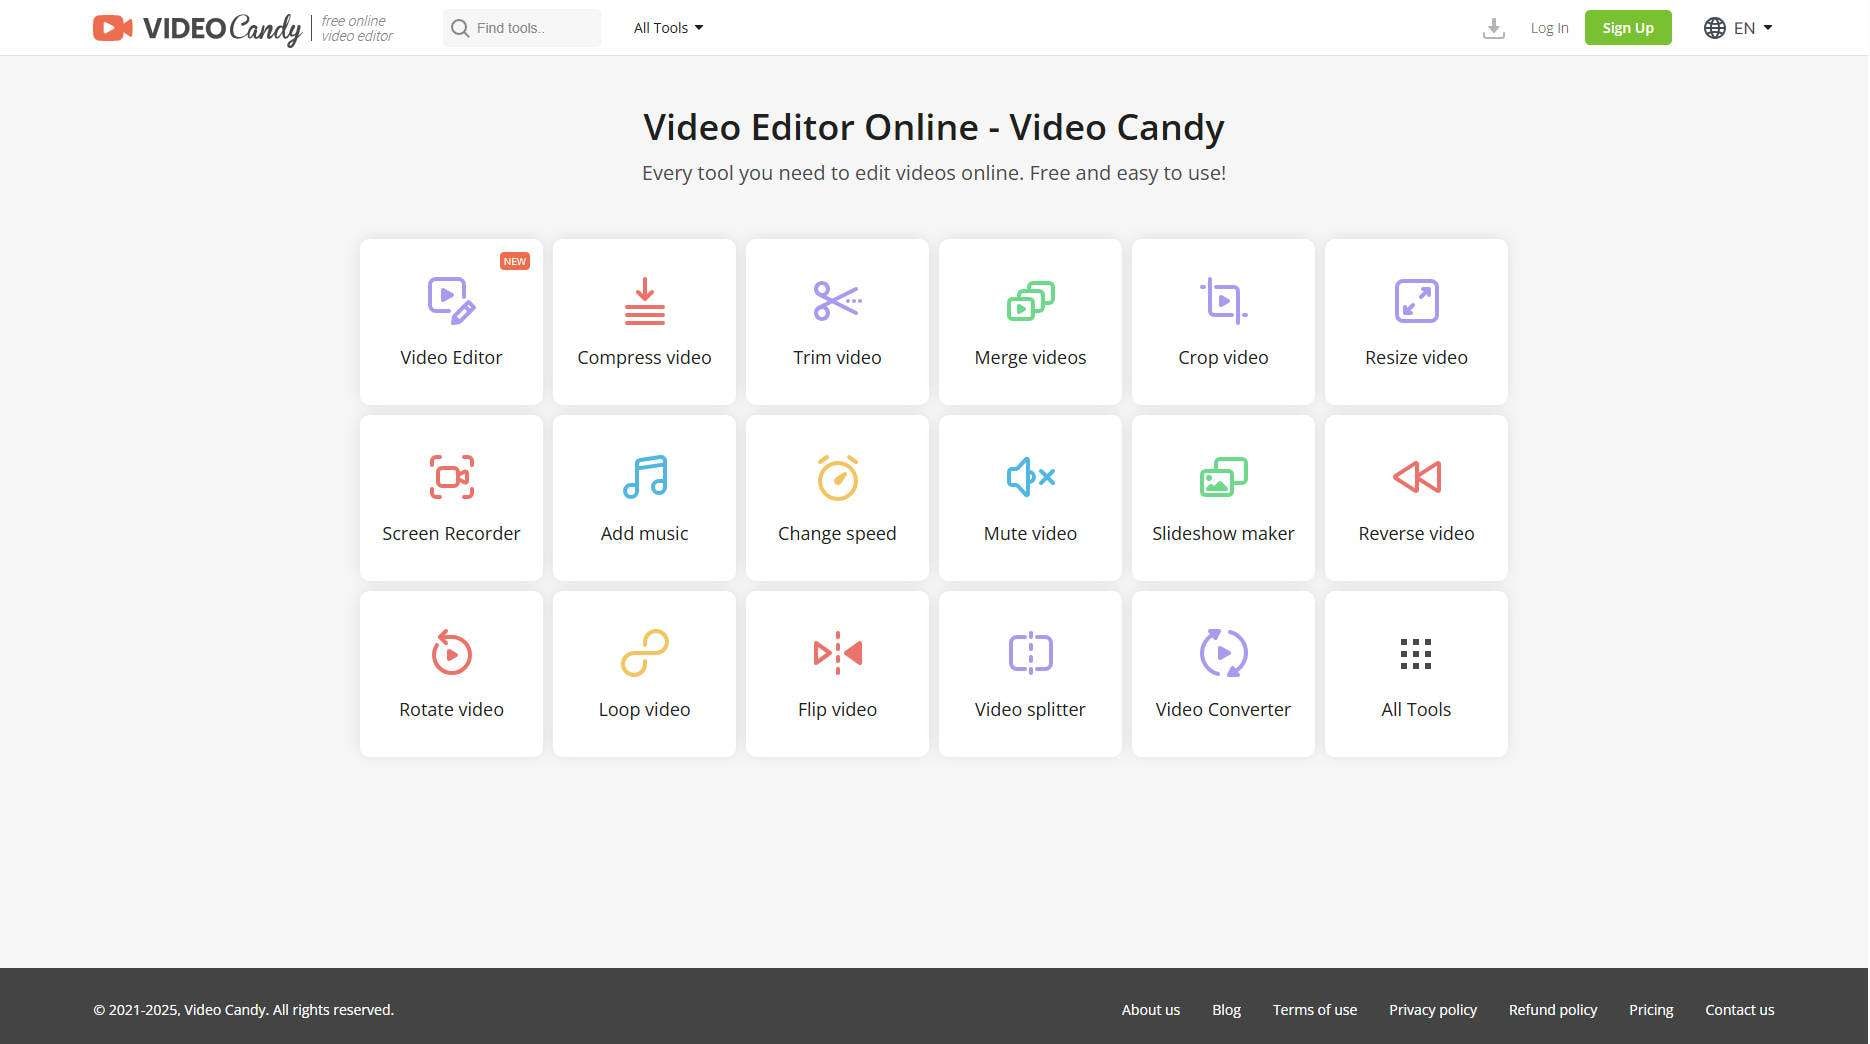The image size is (1870, 1044).
Task: Open the Pricing footer link
Action: click(x=1650, y=1010)
